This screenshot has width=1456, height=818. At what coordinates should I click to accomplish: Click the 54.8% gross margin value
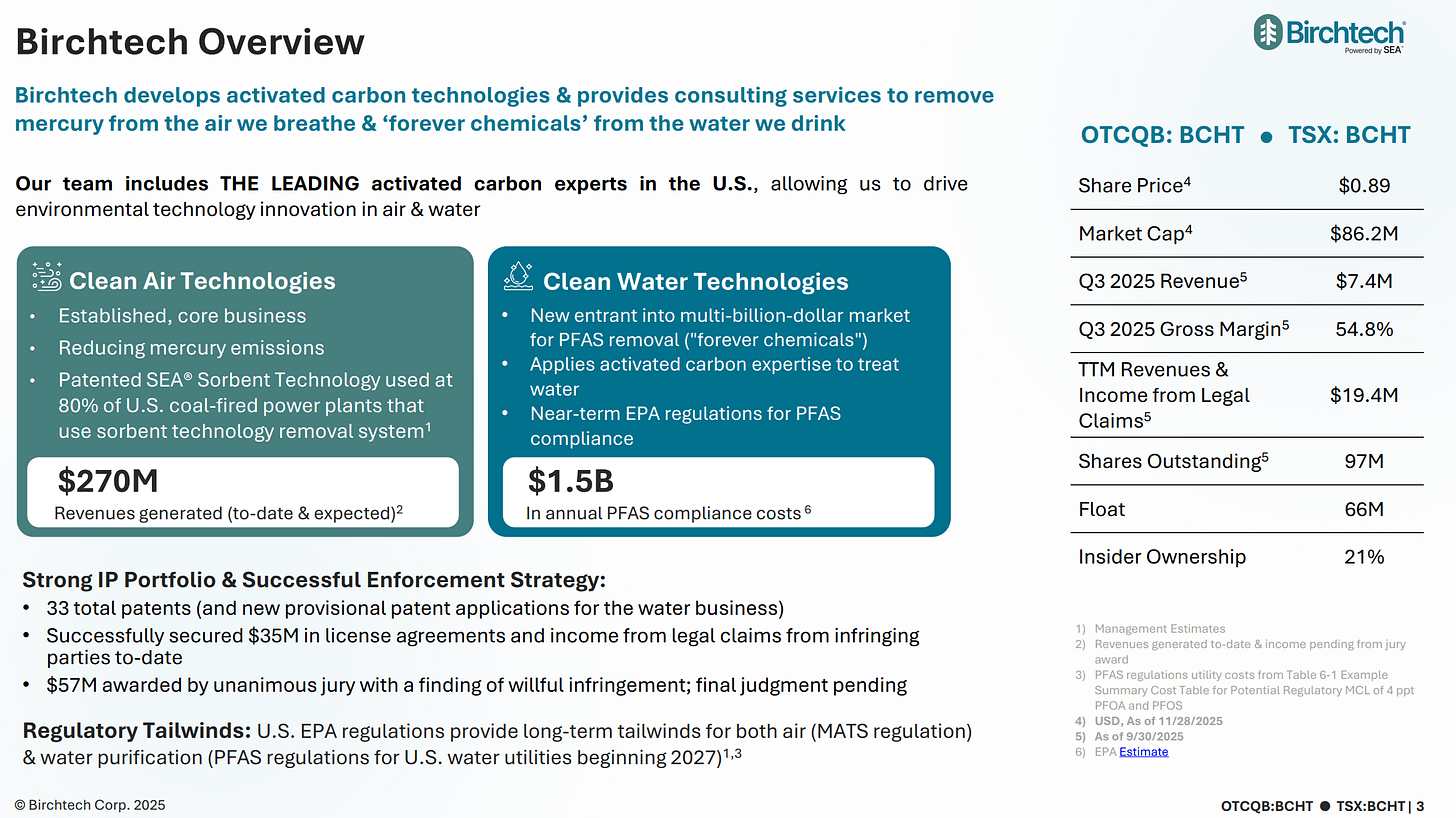[x=1364, y=329]
